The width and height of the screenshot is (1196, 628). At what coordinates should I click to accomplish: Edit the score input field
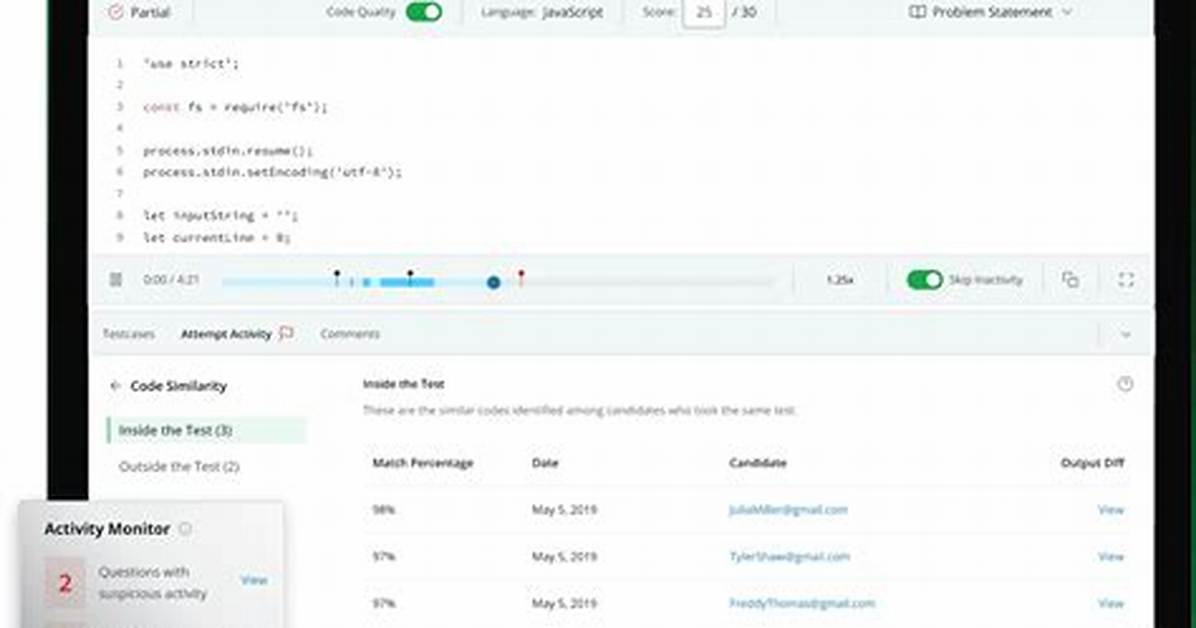click(703, 12)
